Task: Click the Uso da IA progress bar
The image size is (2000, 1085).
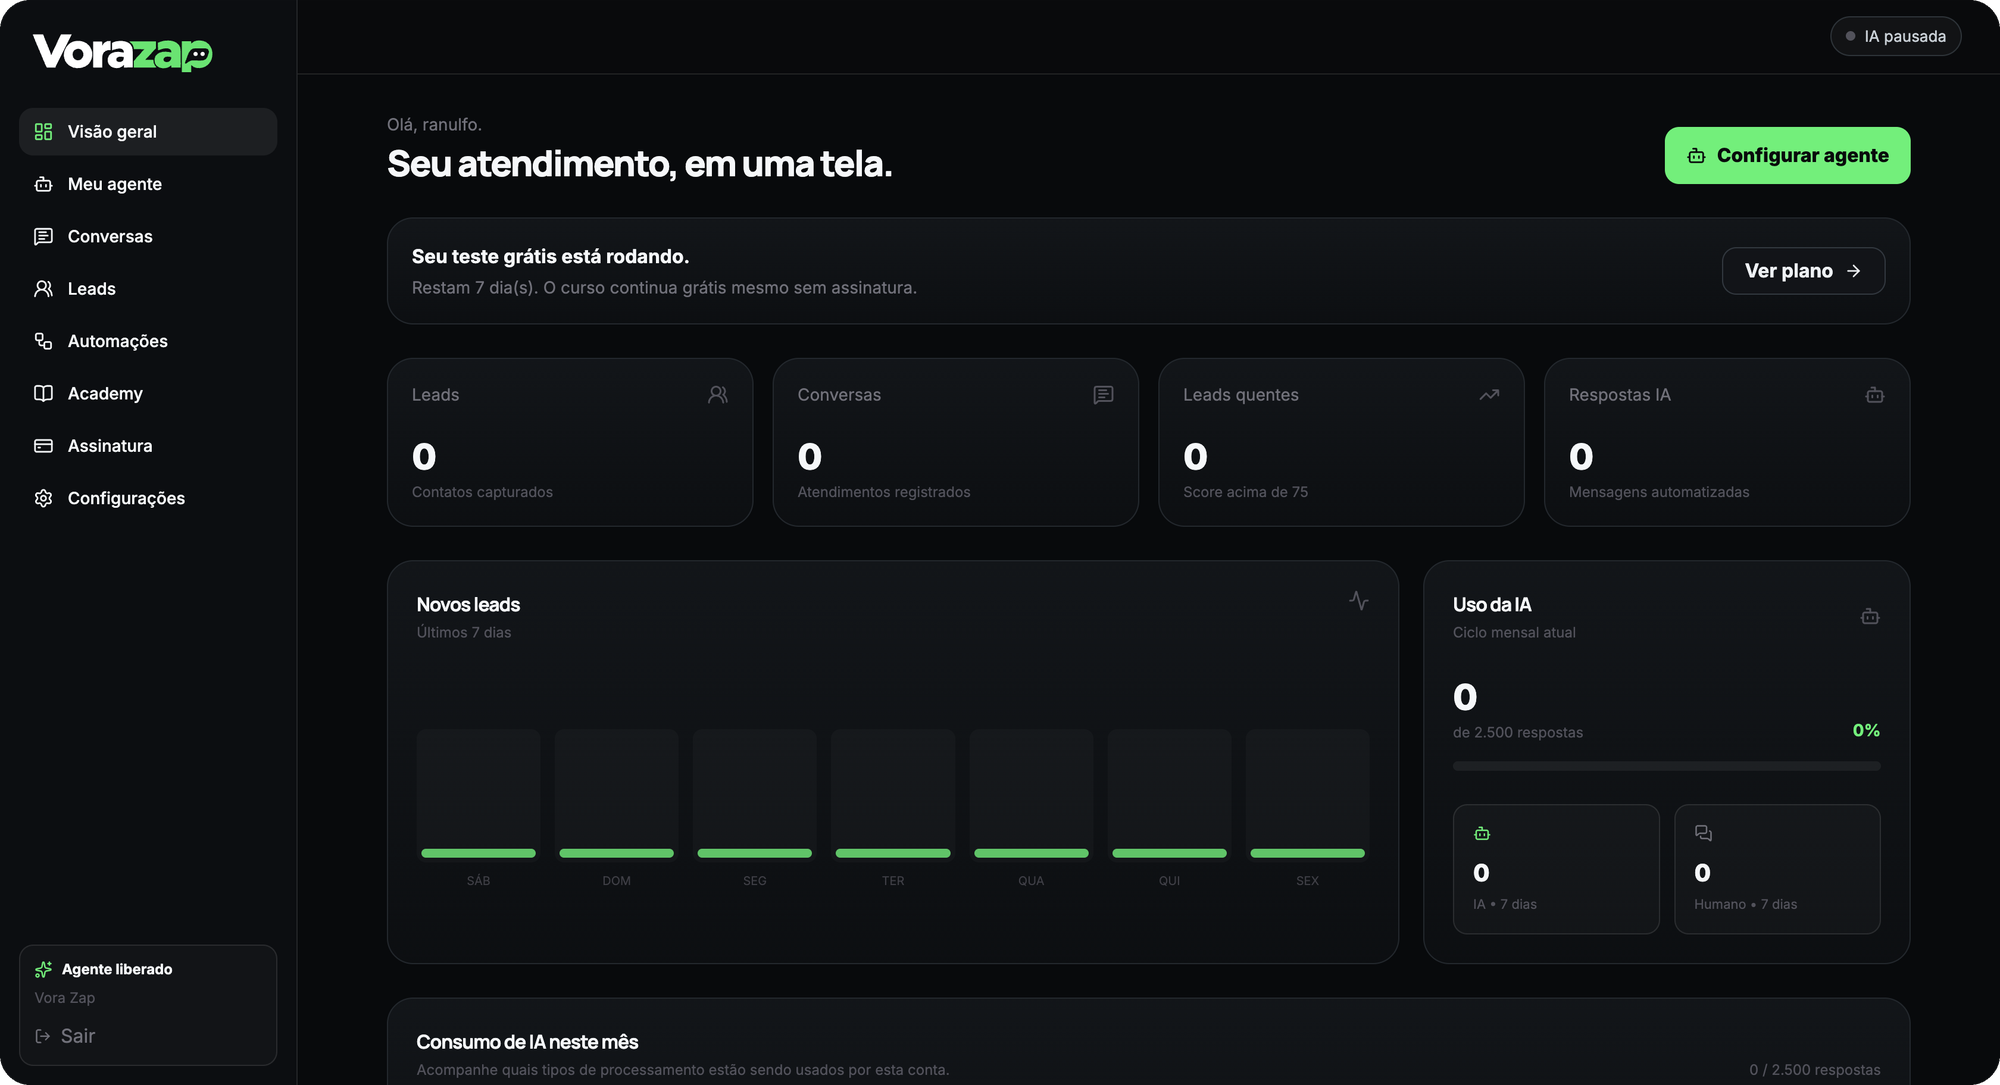Action: 1666,766
